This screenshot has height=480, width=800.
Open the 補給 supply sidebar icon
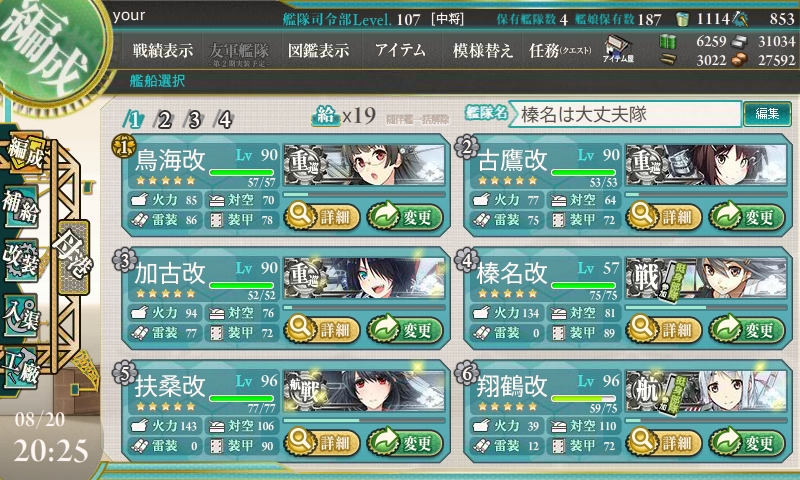click(x=21, y=207)
